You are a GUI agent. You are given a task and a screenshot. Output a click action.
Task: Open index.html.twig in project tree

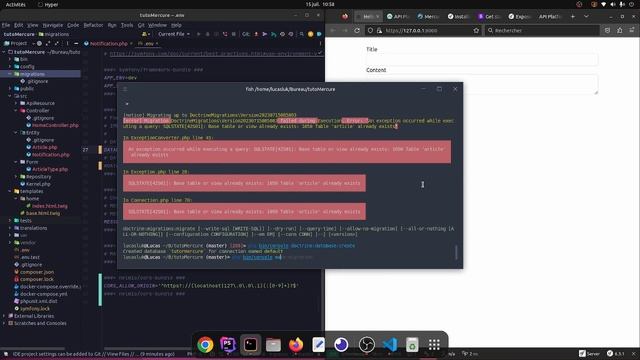(x=50, y=206)
